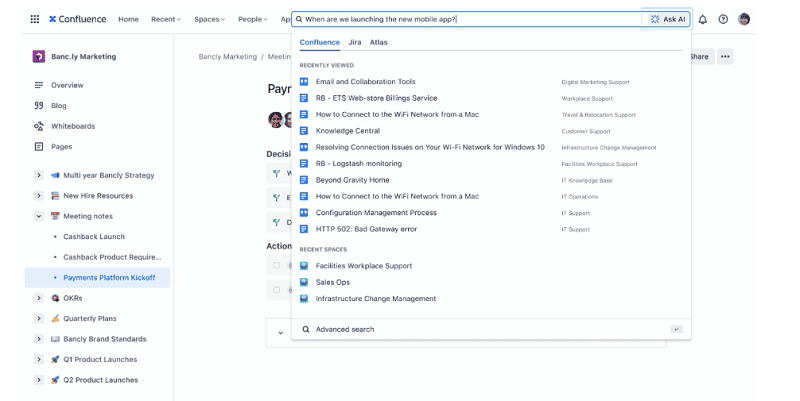The height and width of the screenshot is (401, 800).
Task: Expand the OKRs tree item
Action: pyautogui.click(x=39, y=298)
